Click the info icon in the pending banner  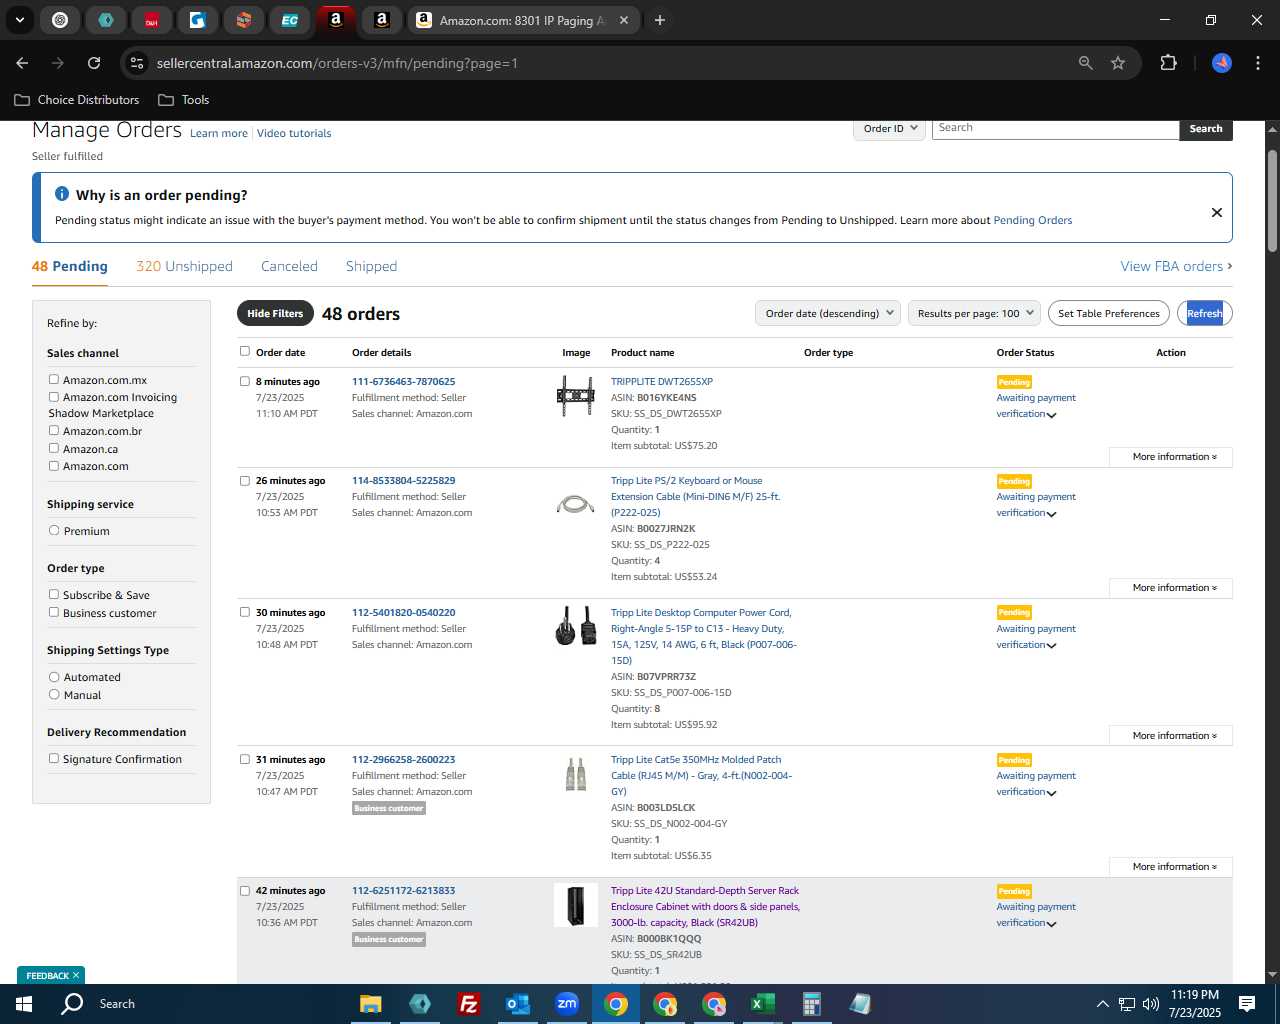62,194
